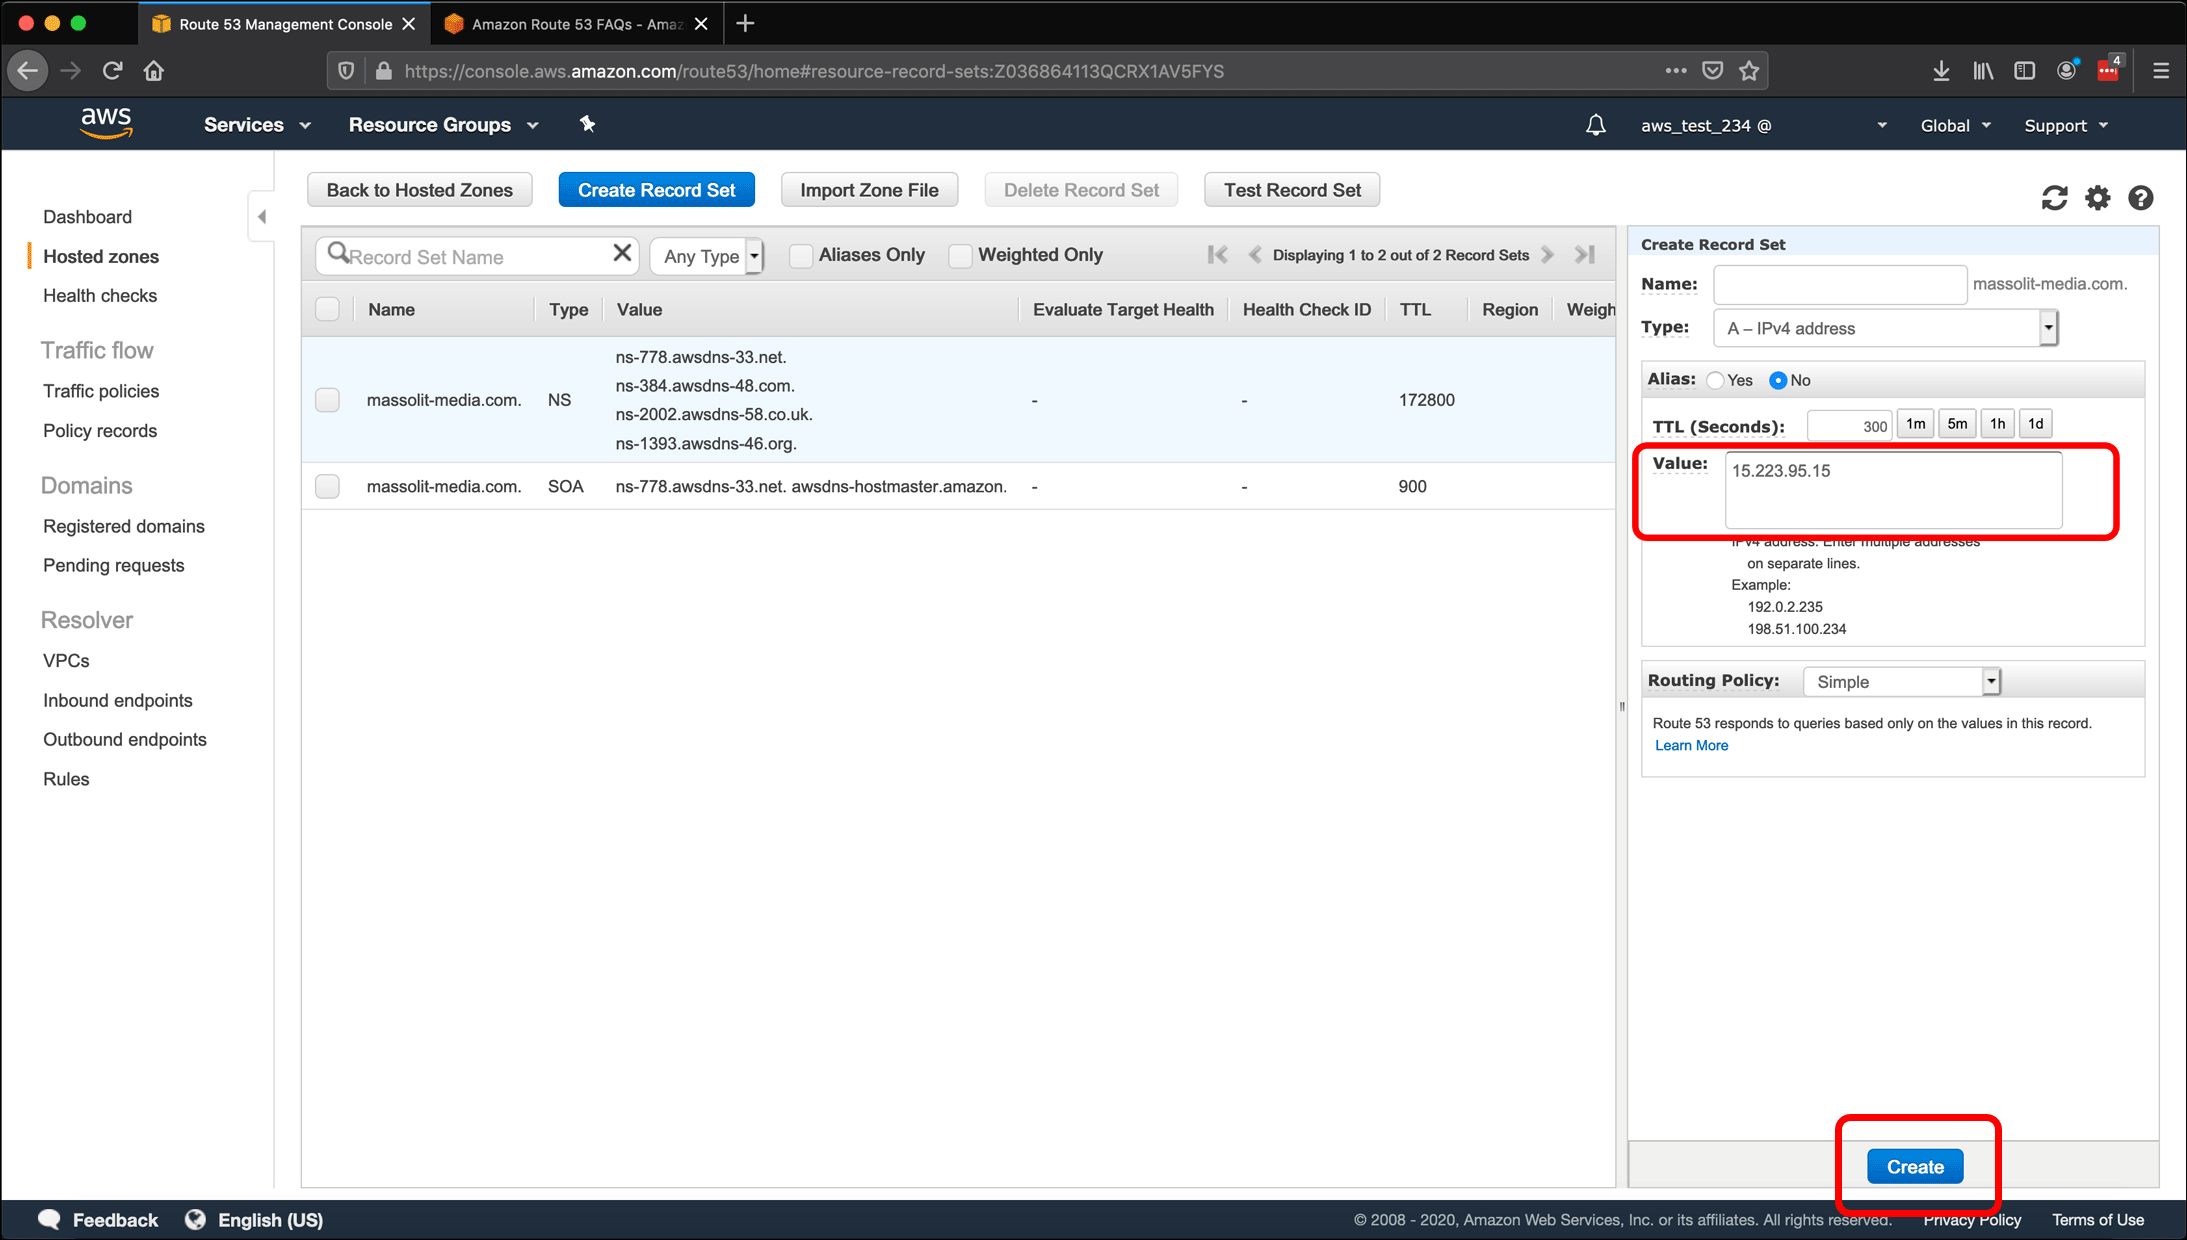Click the red extension icon with badge

[x=2109, y=70]
